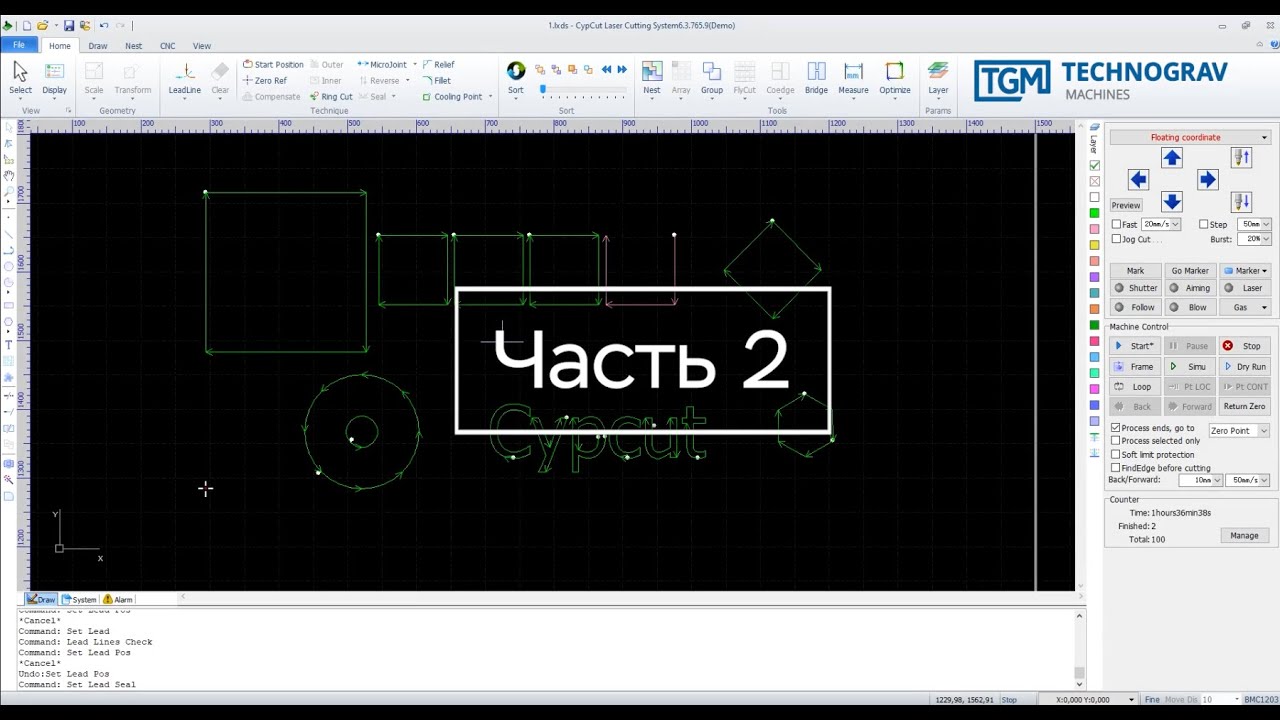Image resolution: width=1280 pixels, height=720 pixels.
Task: Switch to the Draw ribbon tab
Action: (x=98, y=46)
